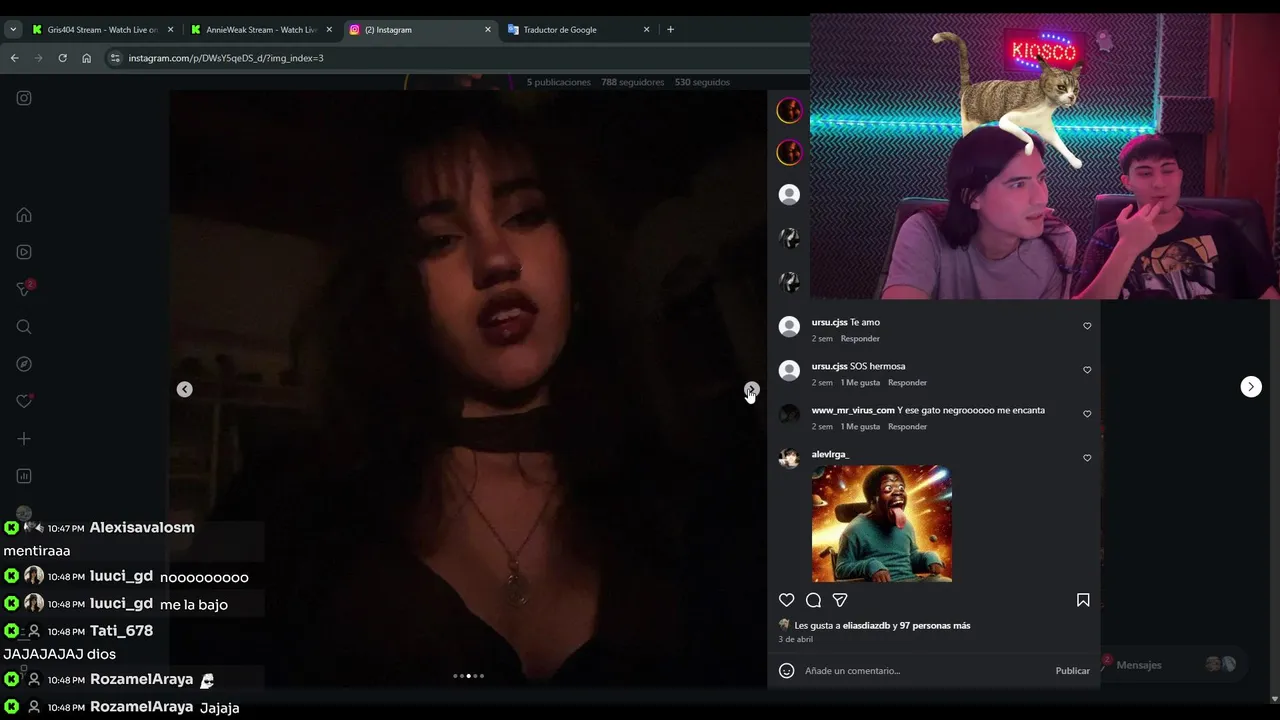The width and height of the screenshot is (1280, 720).
Task: Click the page scrollbar down arrow
Action: tap(1274, 699)
